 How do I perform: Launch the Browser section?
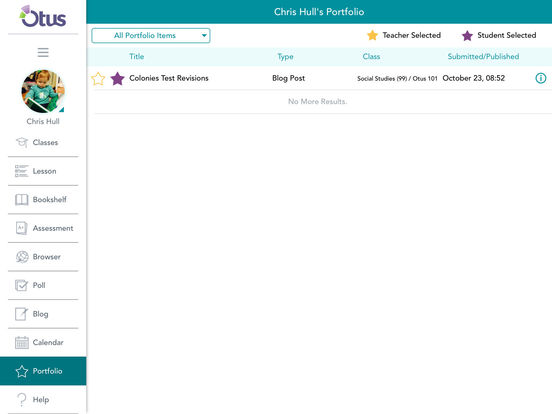pyautogui.click(x=43, y=257)
